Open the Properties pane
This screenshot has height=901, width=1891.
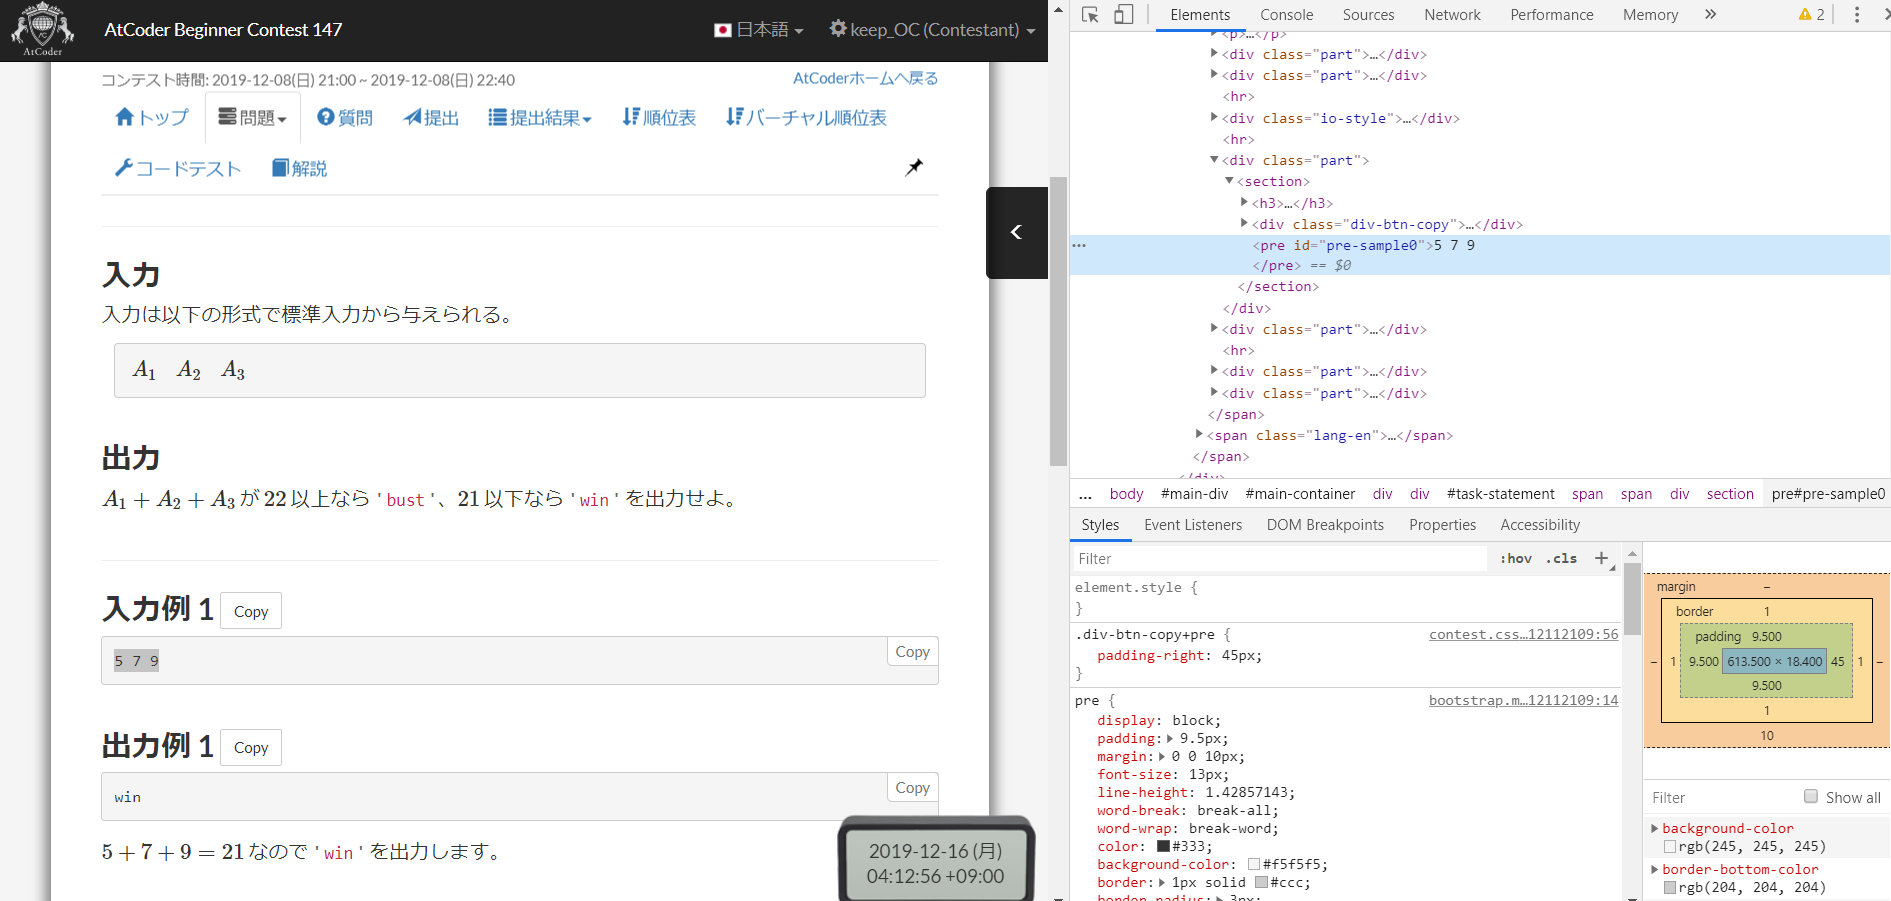(x=1442, y=525)
